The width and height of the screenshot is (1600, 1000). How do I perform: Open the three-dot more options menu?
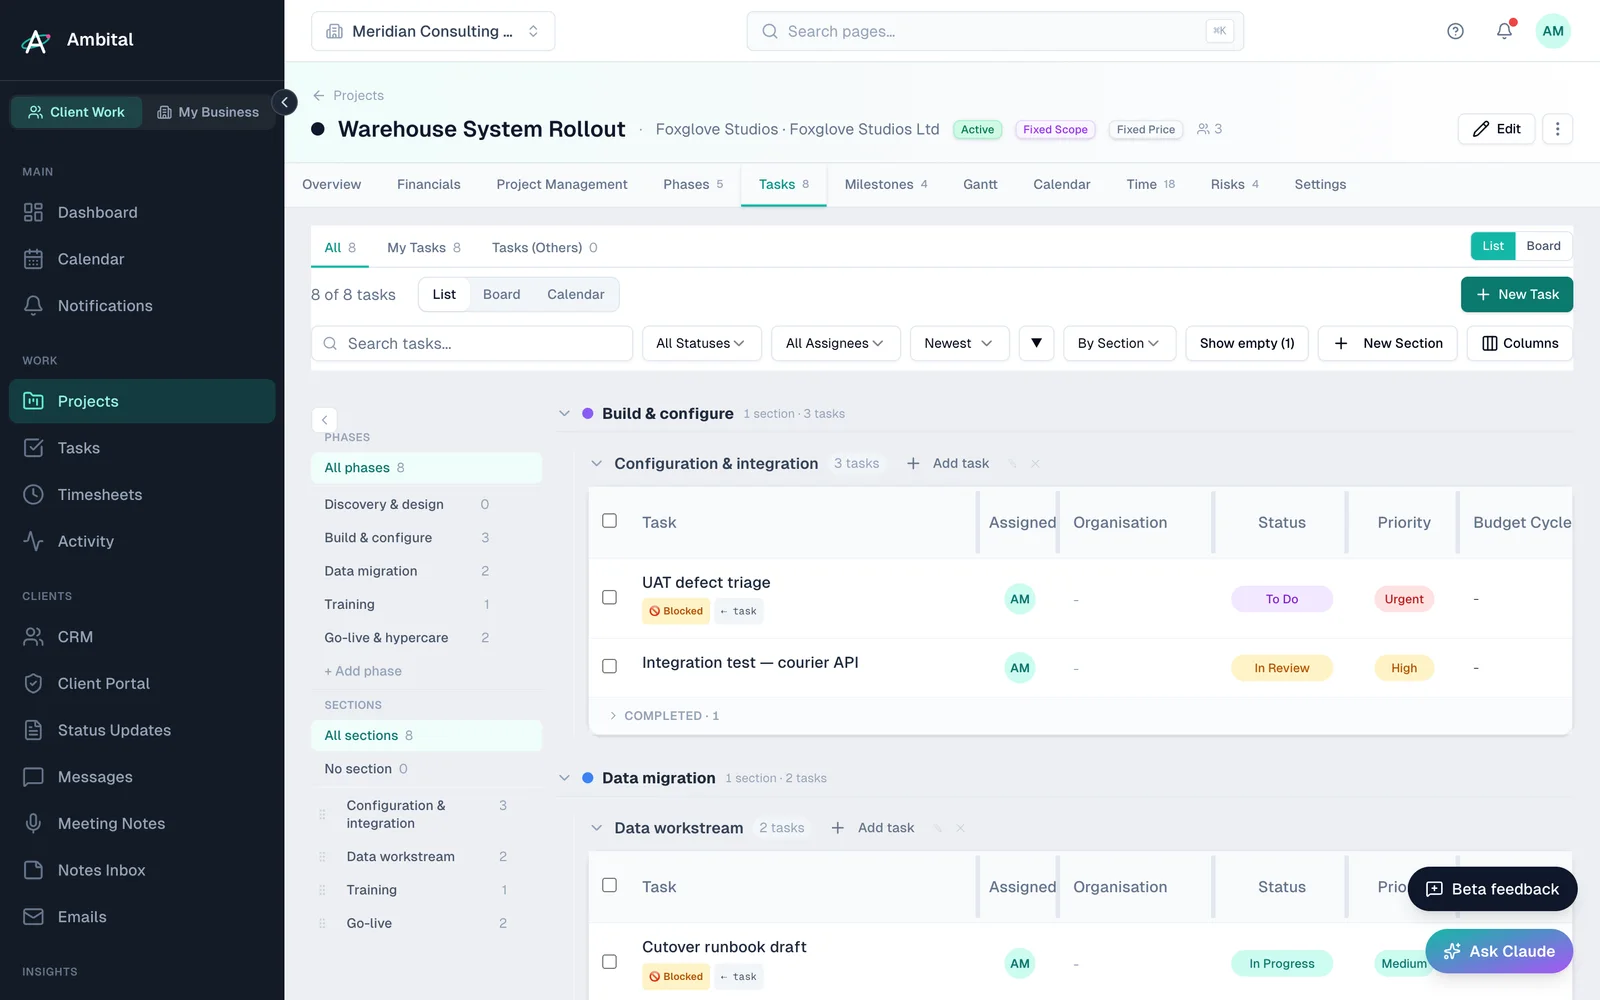[1557, 129]
